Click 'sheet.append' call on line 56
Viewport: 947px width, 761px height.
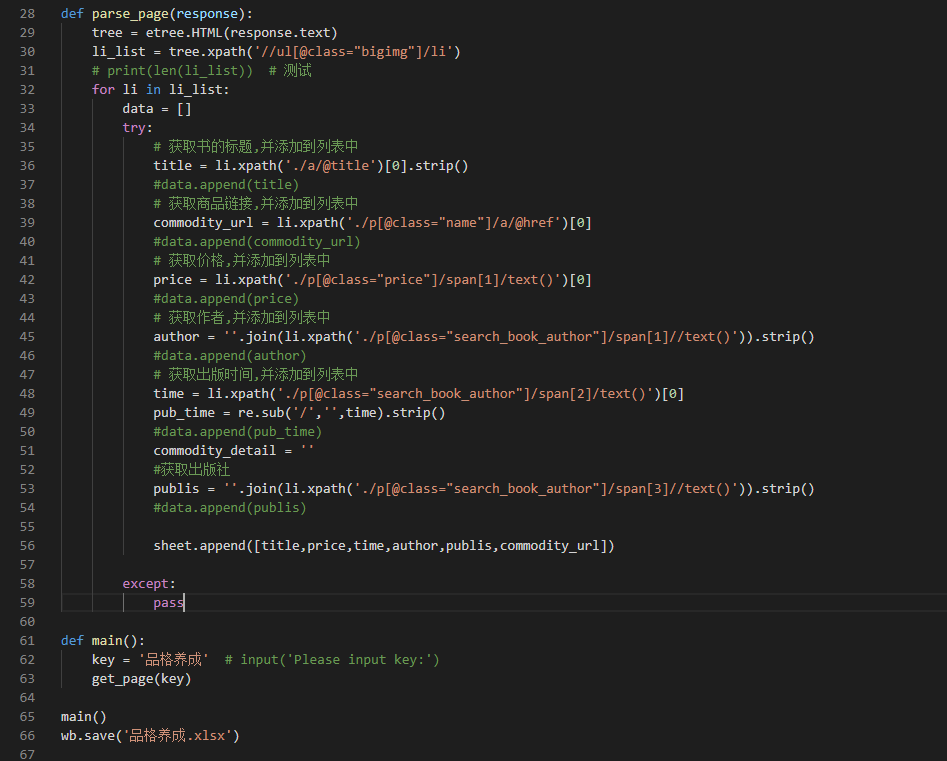(199, 546)
